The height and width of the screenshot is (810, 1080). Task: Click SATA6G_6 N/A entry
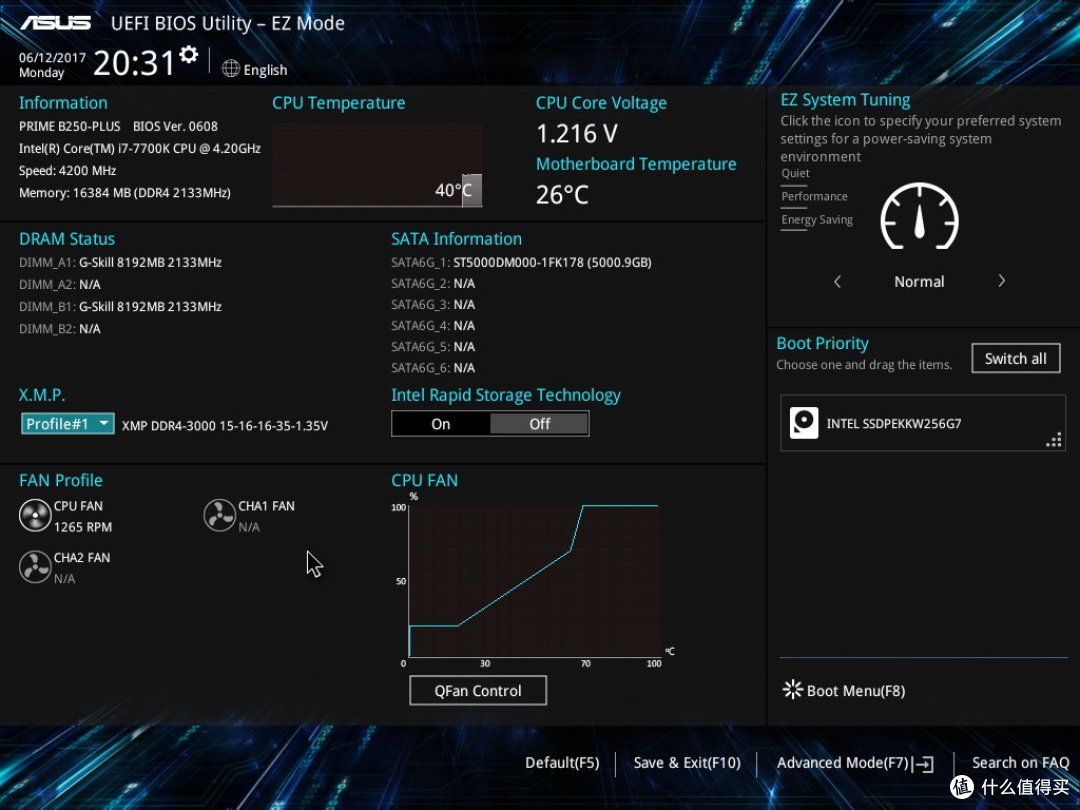tap(433, 368)
